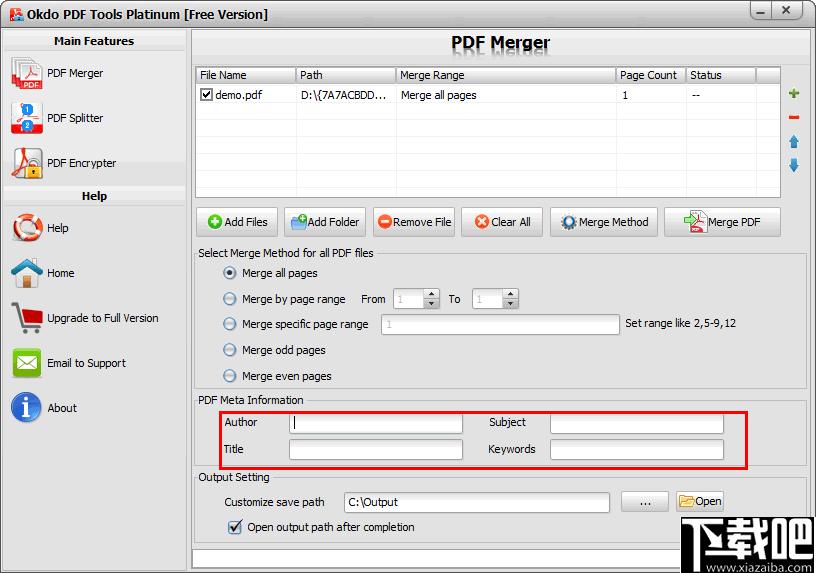
Task: Select the demo.pdf file name cell
Action: [239, 95]
